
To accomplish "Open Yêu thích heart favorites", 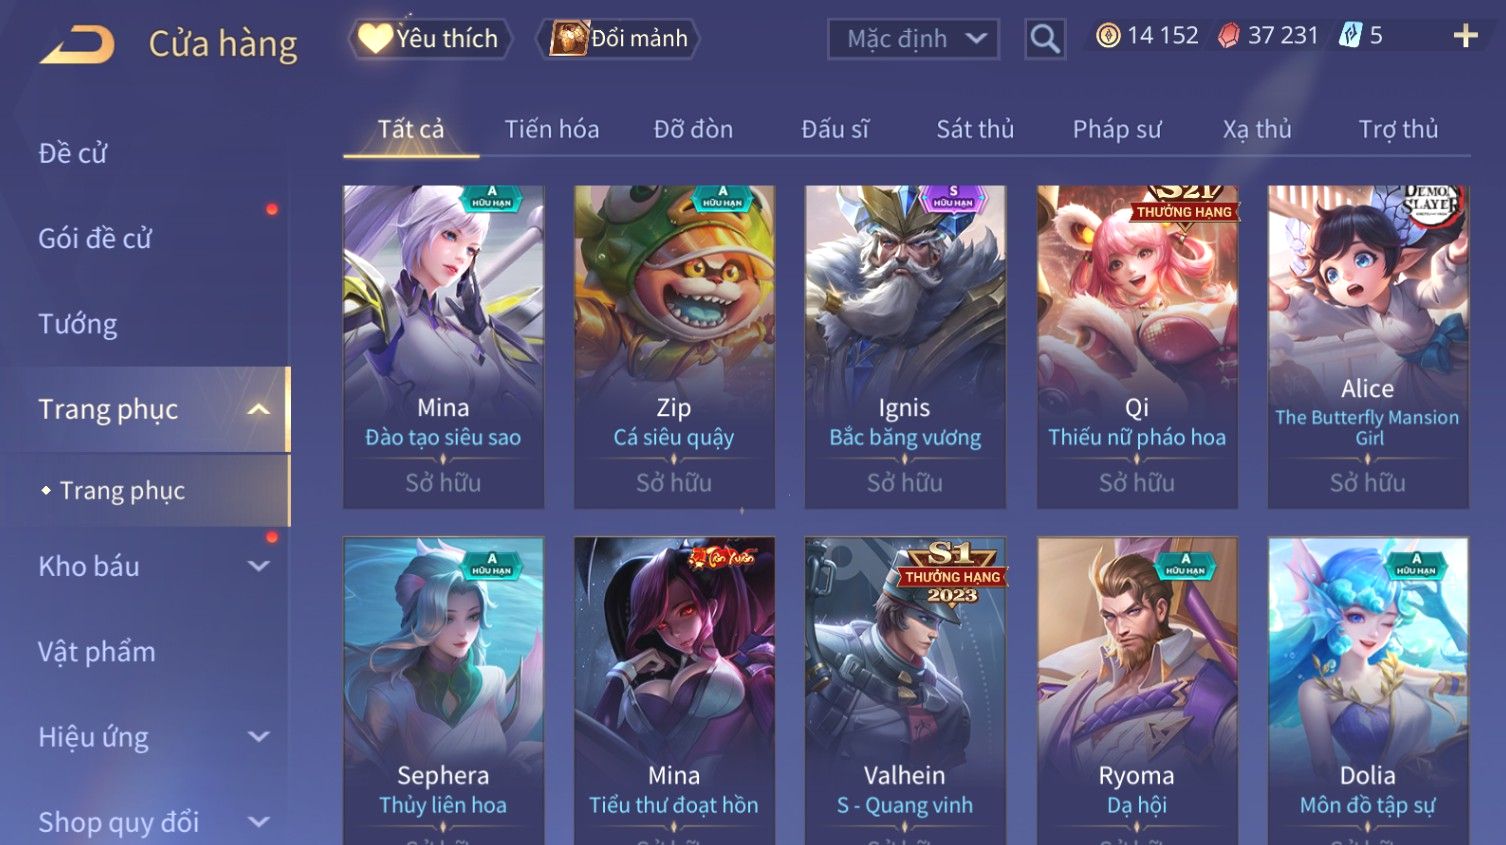I will pyautogui.click(x=429, y=39).
